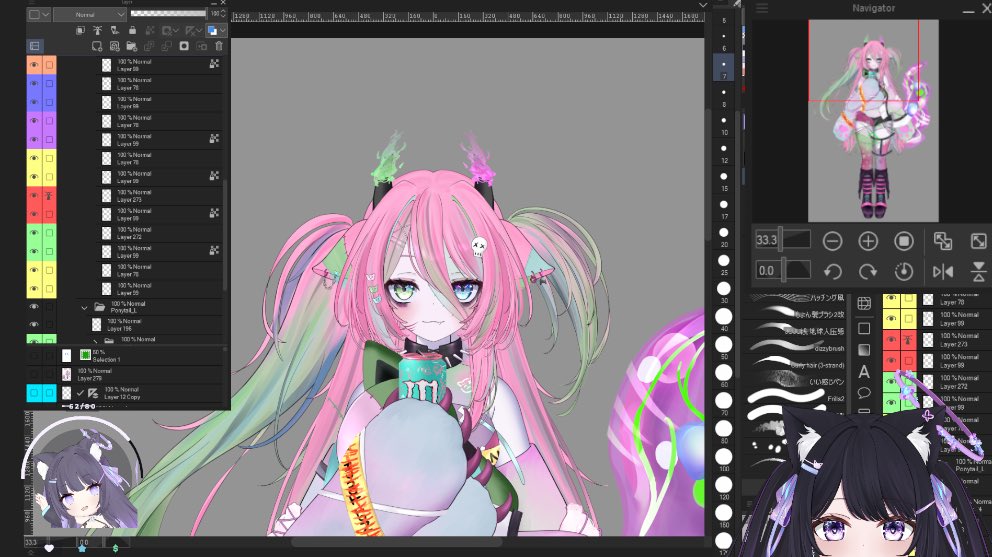Hide the orange-marked Layer 99
Screen dimensions: 992x557
(34, 65)
